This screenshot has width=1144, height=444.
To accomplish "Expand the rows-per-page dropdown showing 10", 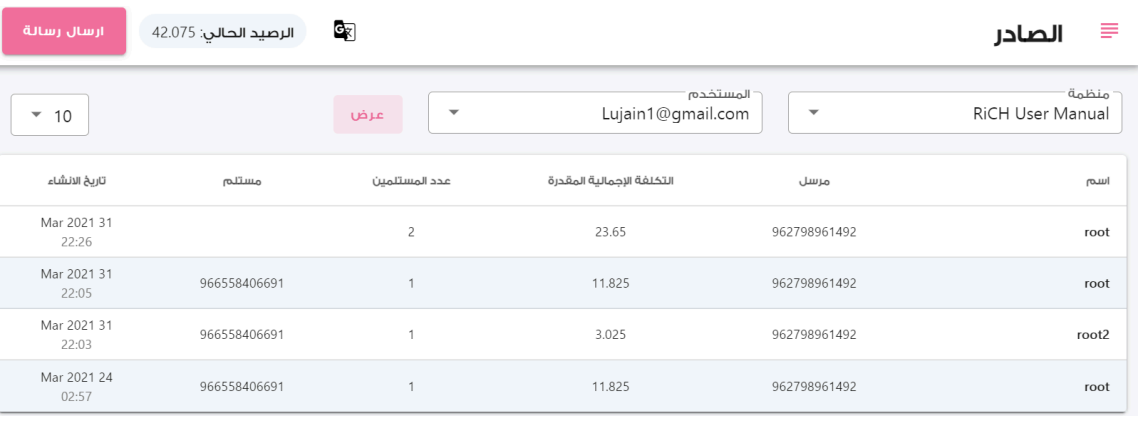I will pos(50,115).
